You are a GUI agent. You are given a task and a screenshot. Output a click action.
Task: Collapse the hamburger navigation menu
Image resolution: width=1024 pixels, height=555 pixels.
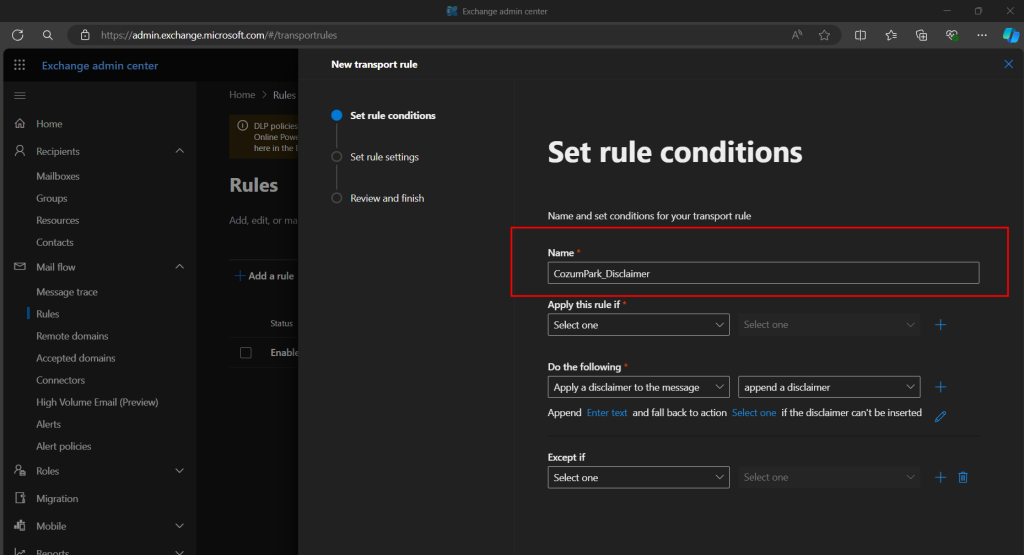click(20, 95)
